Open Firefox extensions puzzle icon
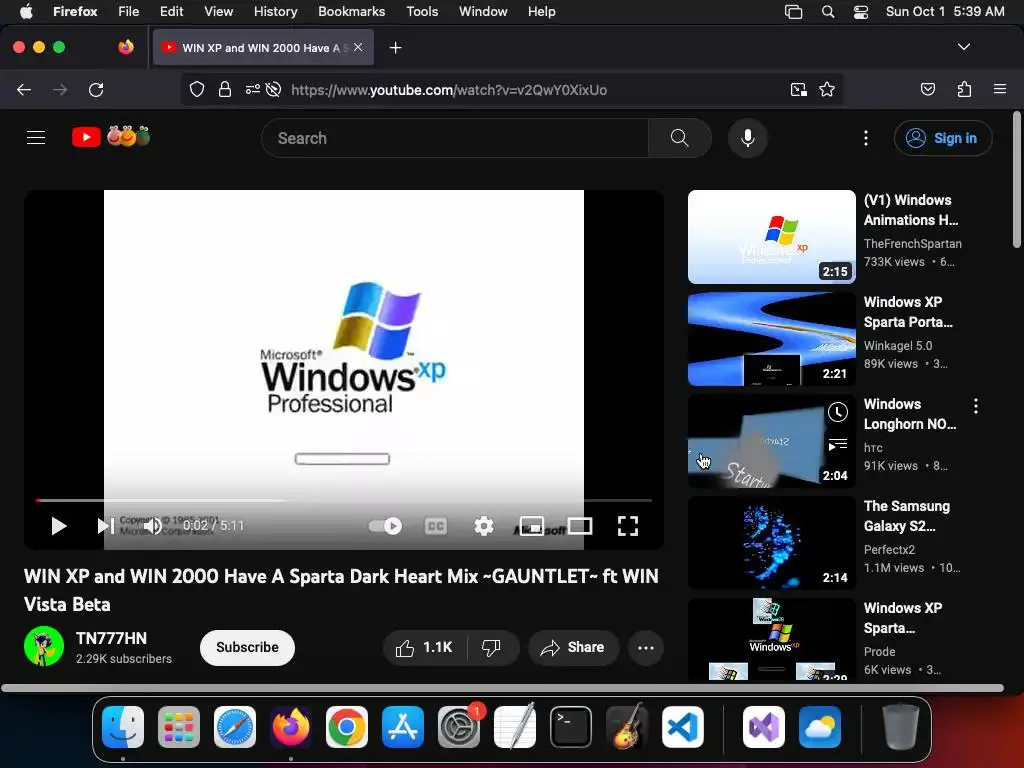The height and width of the screenshot is (768, 1024). coord(964,89)
